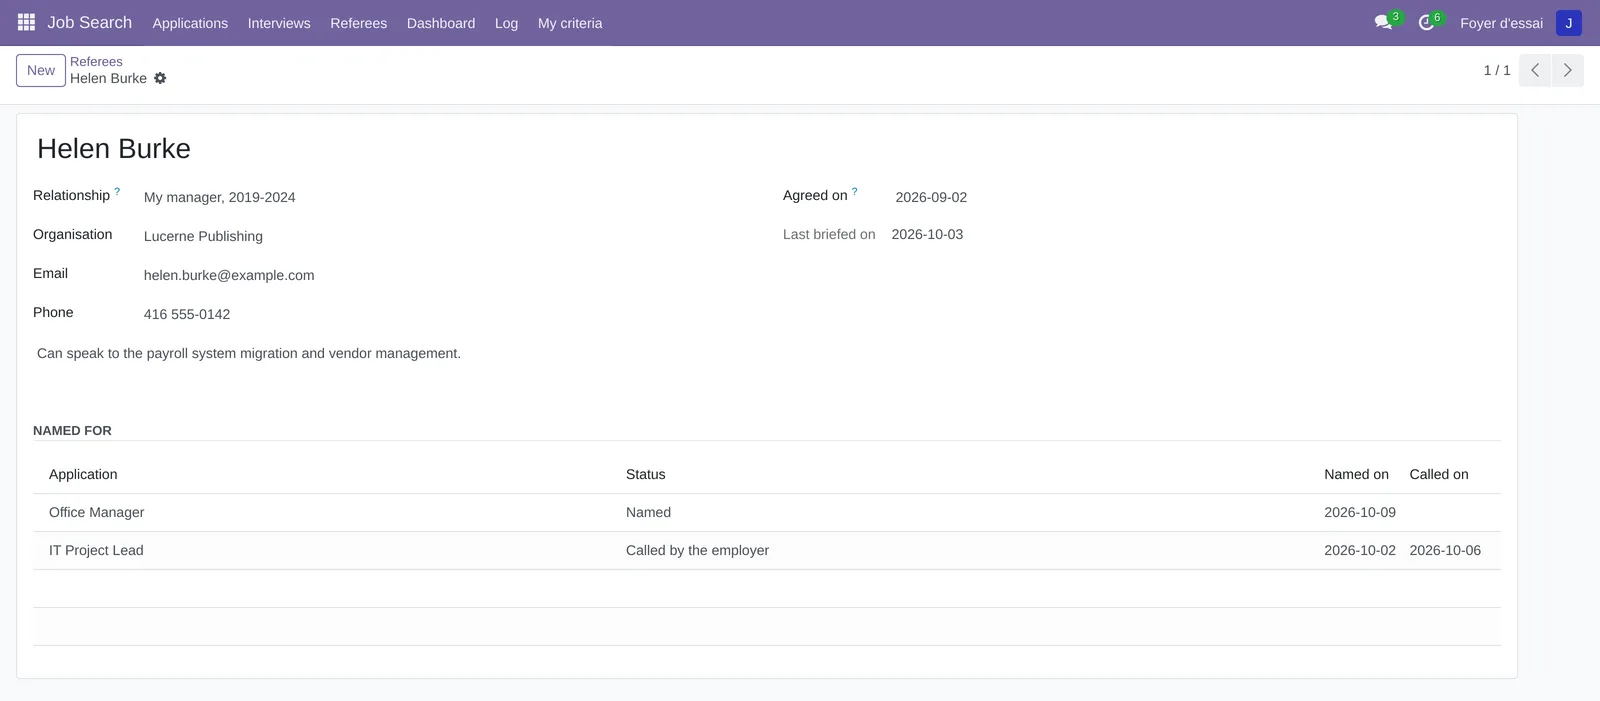Image resolution: width=1600 pixels, height=701 pixels.
Task: Show help tooltip for Relationship
Action: click(x=117, y=191)
